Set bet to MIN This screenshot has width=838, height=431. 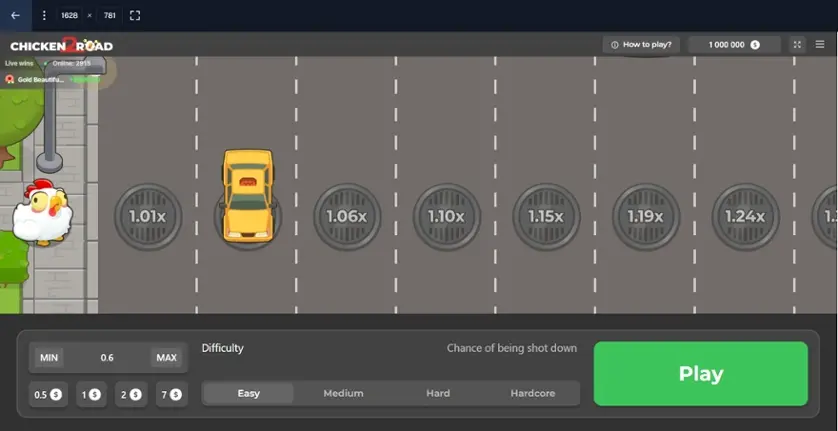(x=49, y=358)
